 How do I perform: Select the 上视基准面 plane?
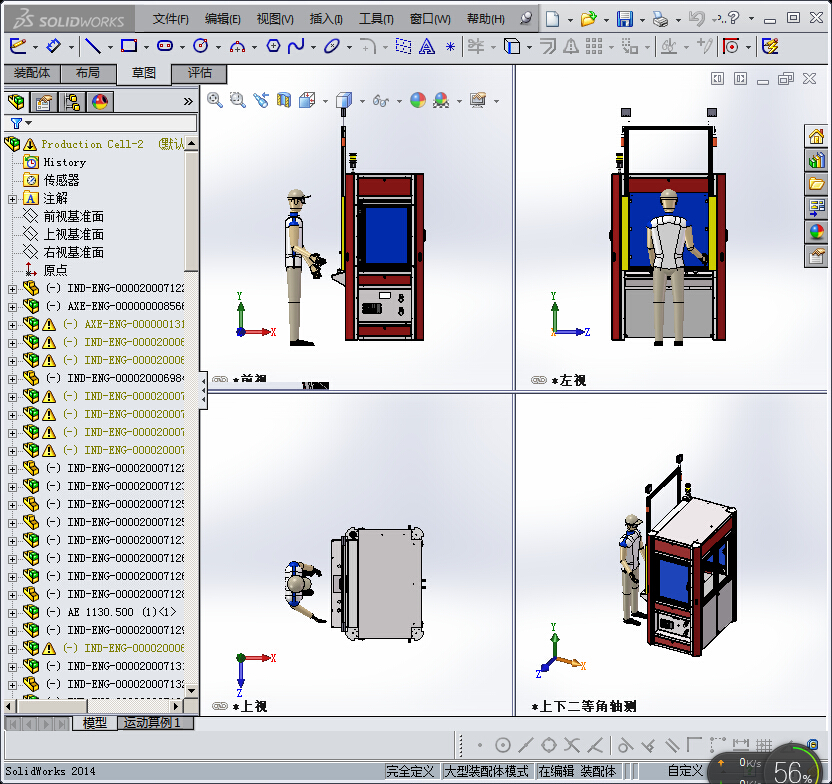tap(73, 234)
